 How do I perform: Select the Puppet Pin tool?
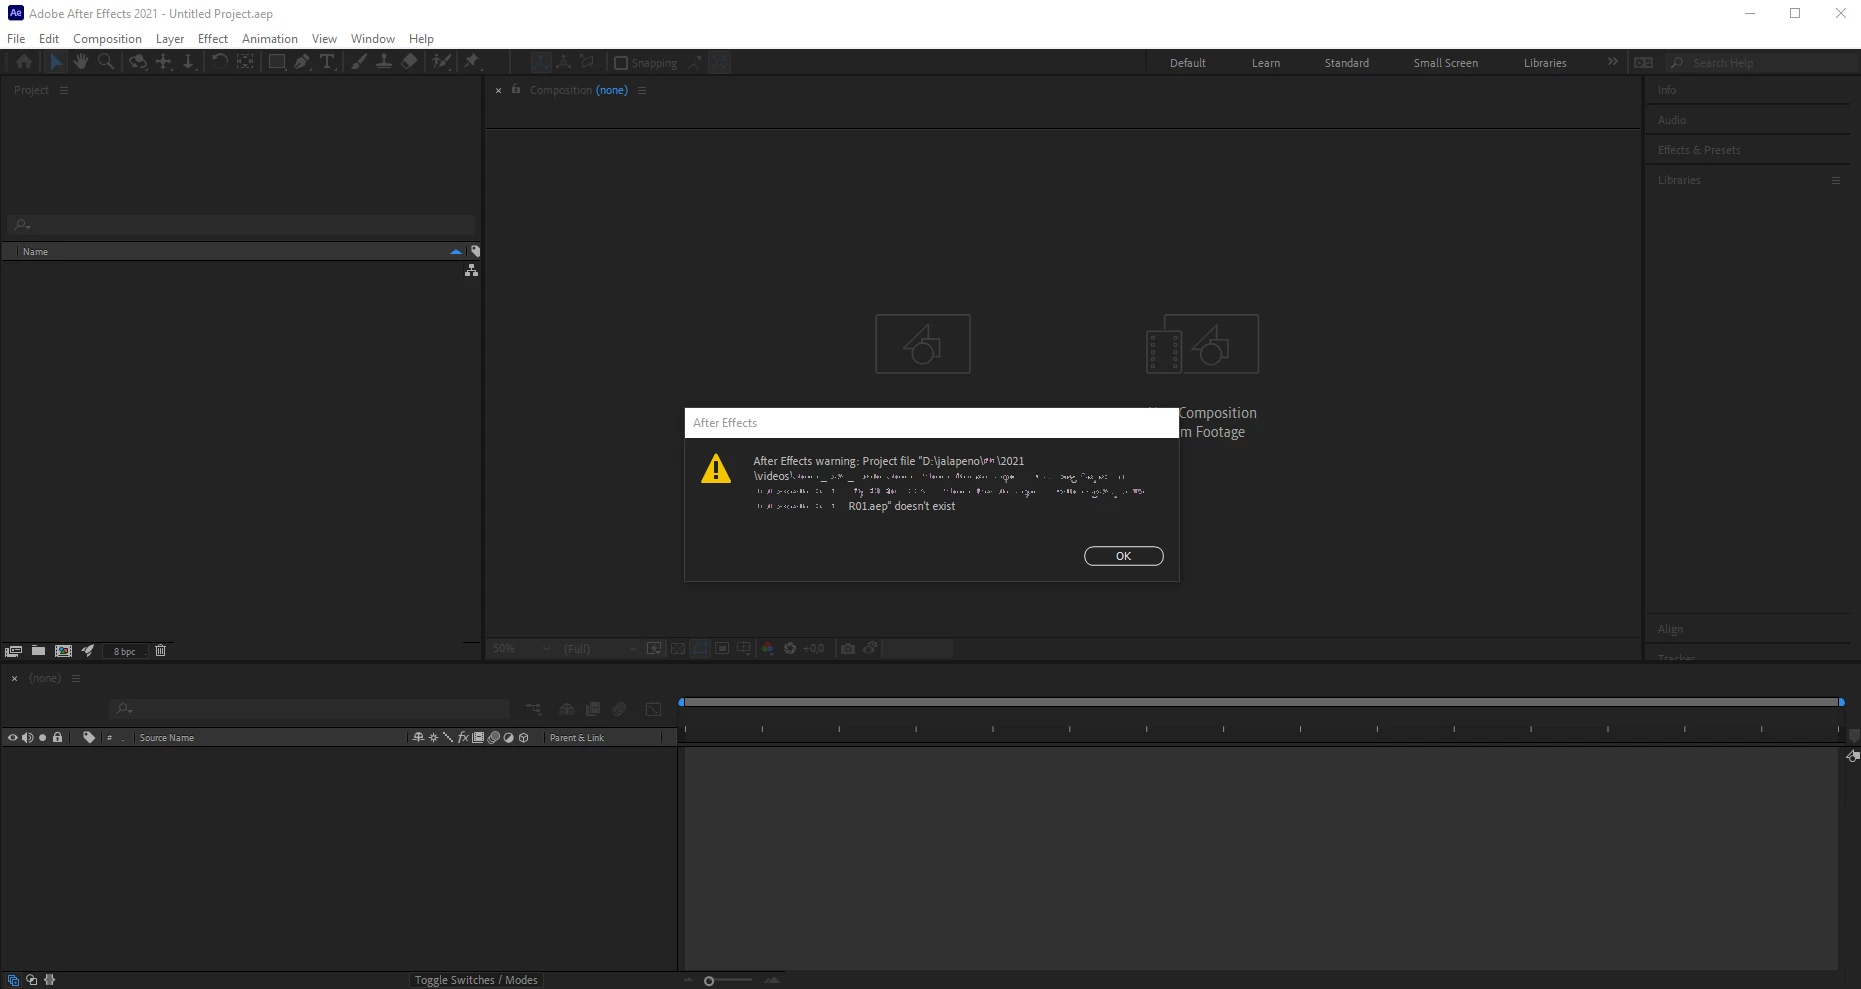pyautogui.click(x=472, y=62)
